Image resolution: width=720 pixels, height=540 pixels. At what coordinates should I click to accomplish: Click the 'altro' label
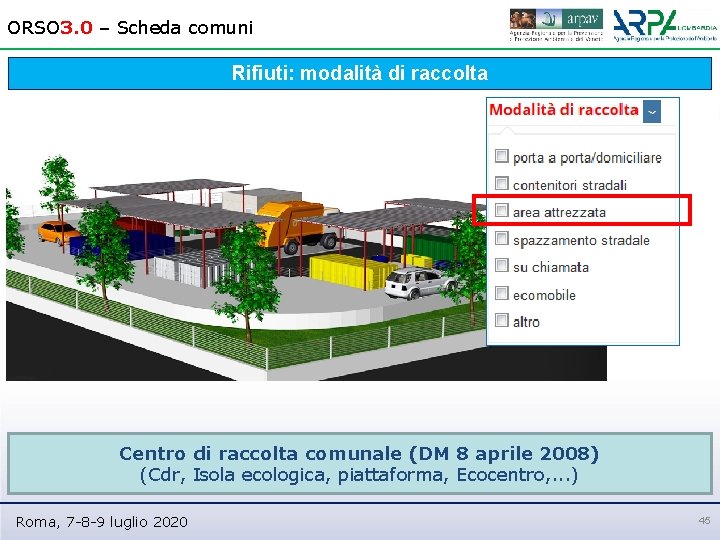click(526, 322)
